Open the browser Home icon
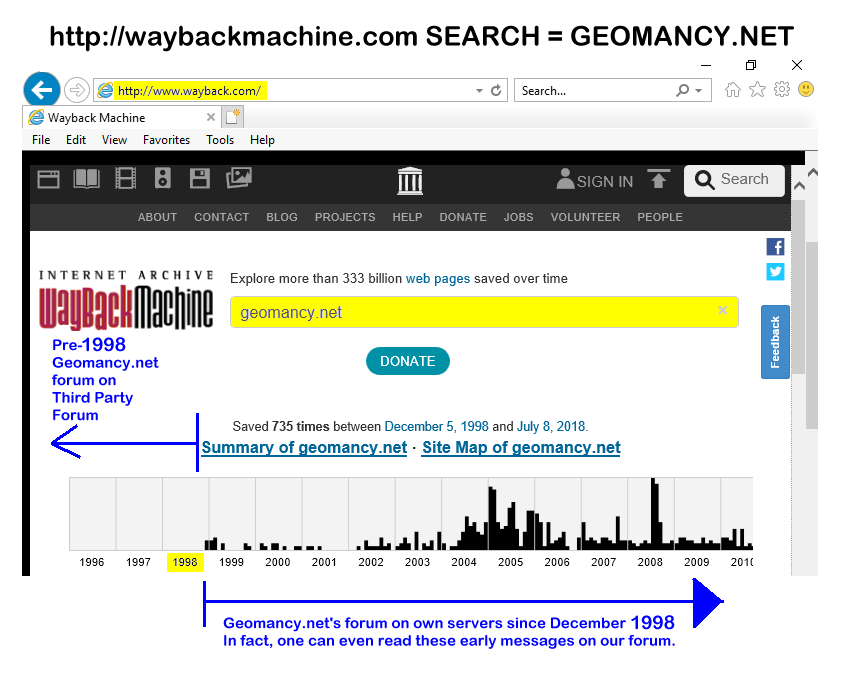This screenshot has width=854, height=680. 733,89
